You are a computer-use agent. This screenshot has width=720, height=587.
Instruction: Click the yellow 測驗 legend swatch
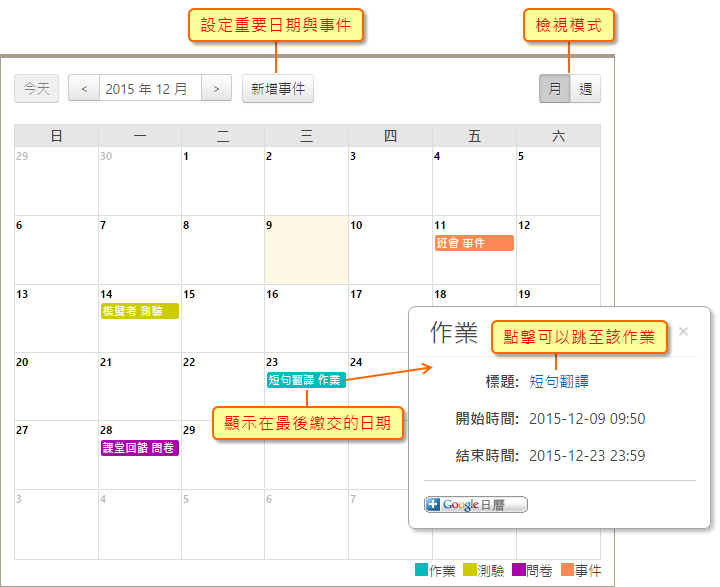point(470,570)
